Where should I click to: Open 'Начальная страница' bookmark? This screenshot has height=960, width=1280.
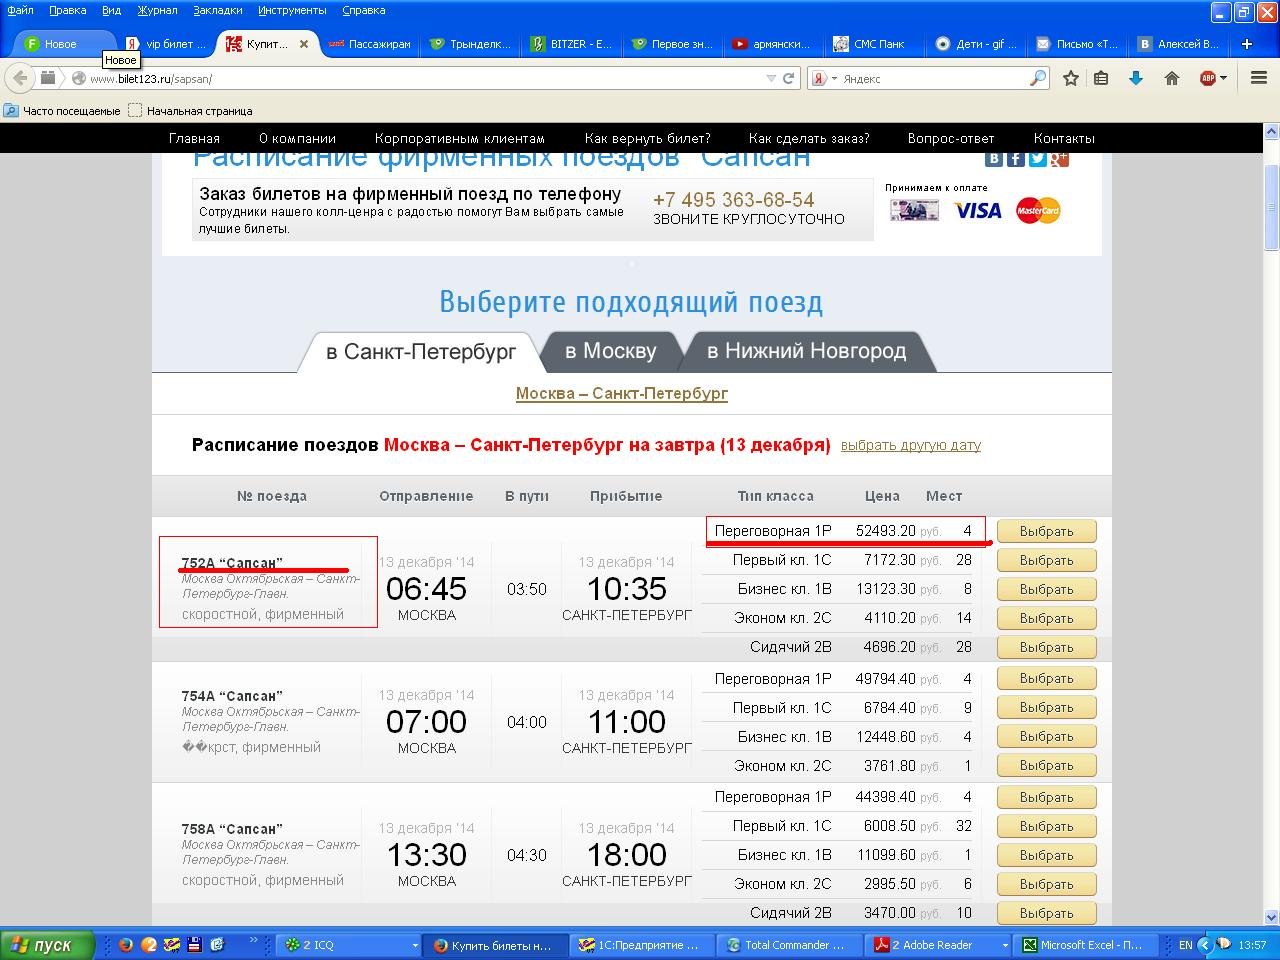point(191,111)
